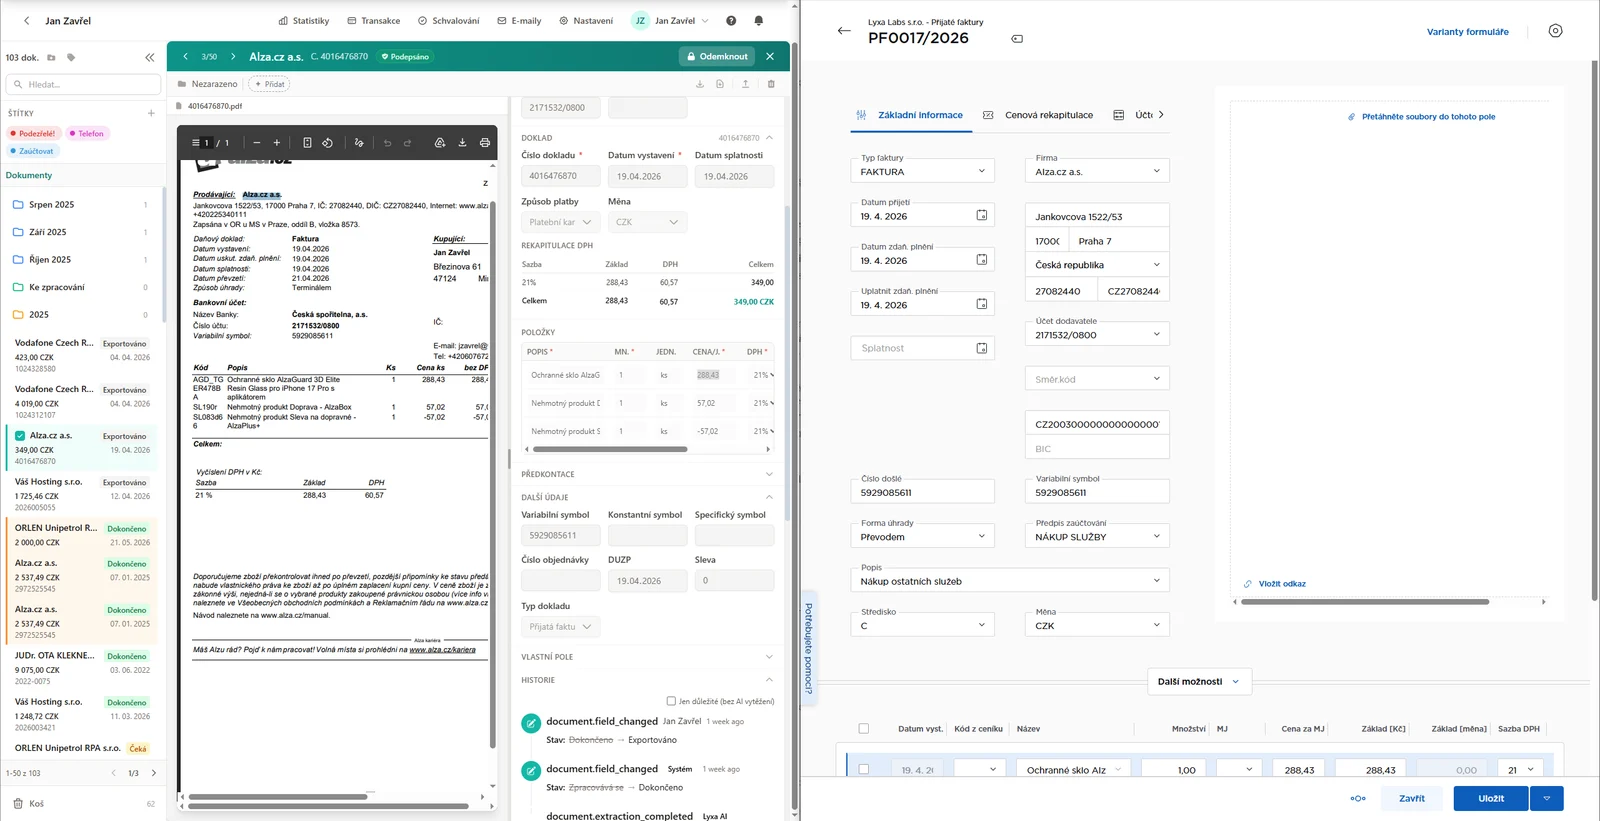Open Statistiky in top navigation

click(x=304, y=21)
